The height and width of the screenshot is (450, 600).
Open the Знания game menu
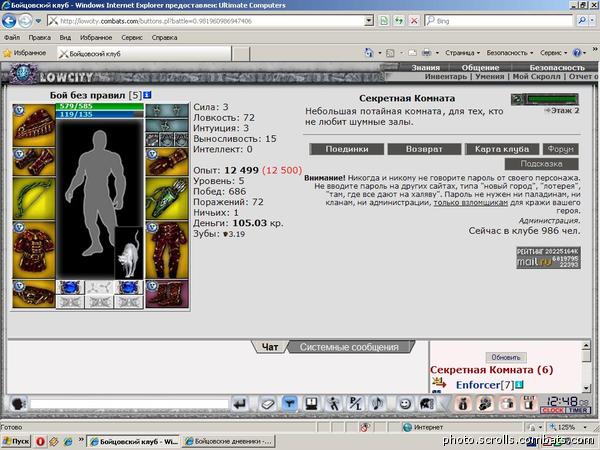[426, 67]
